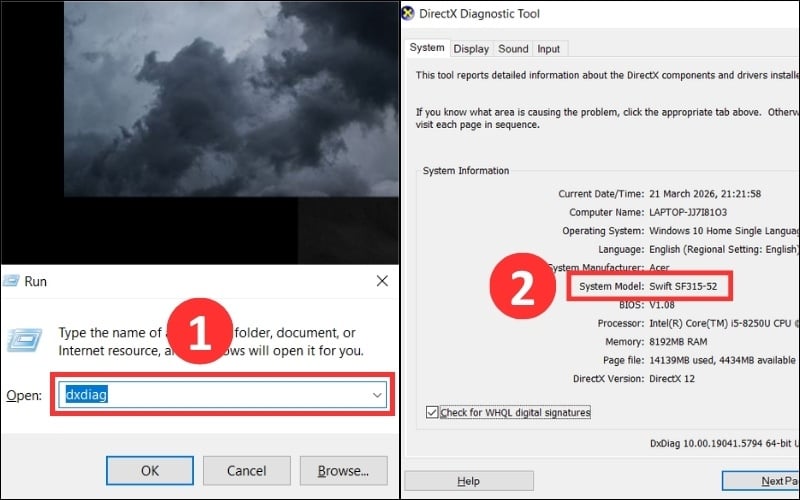
Task: Select the DirectX Version value DirectX 12
Action: click(x=672, y=379)
